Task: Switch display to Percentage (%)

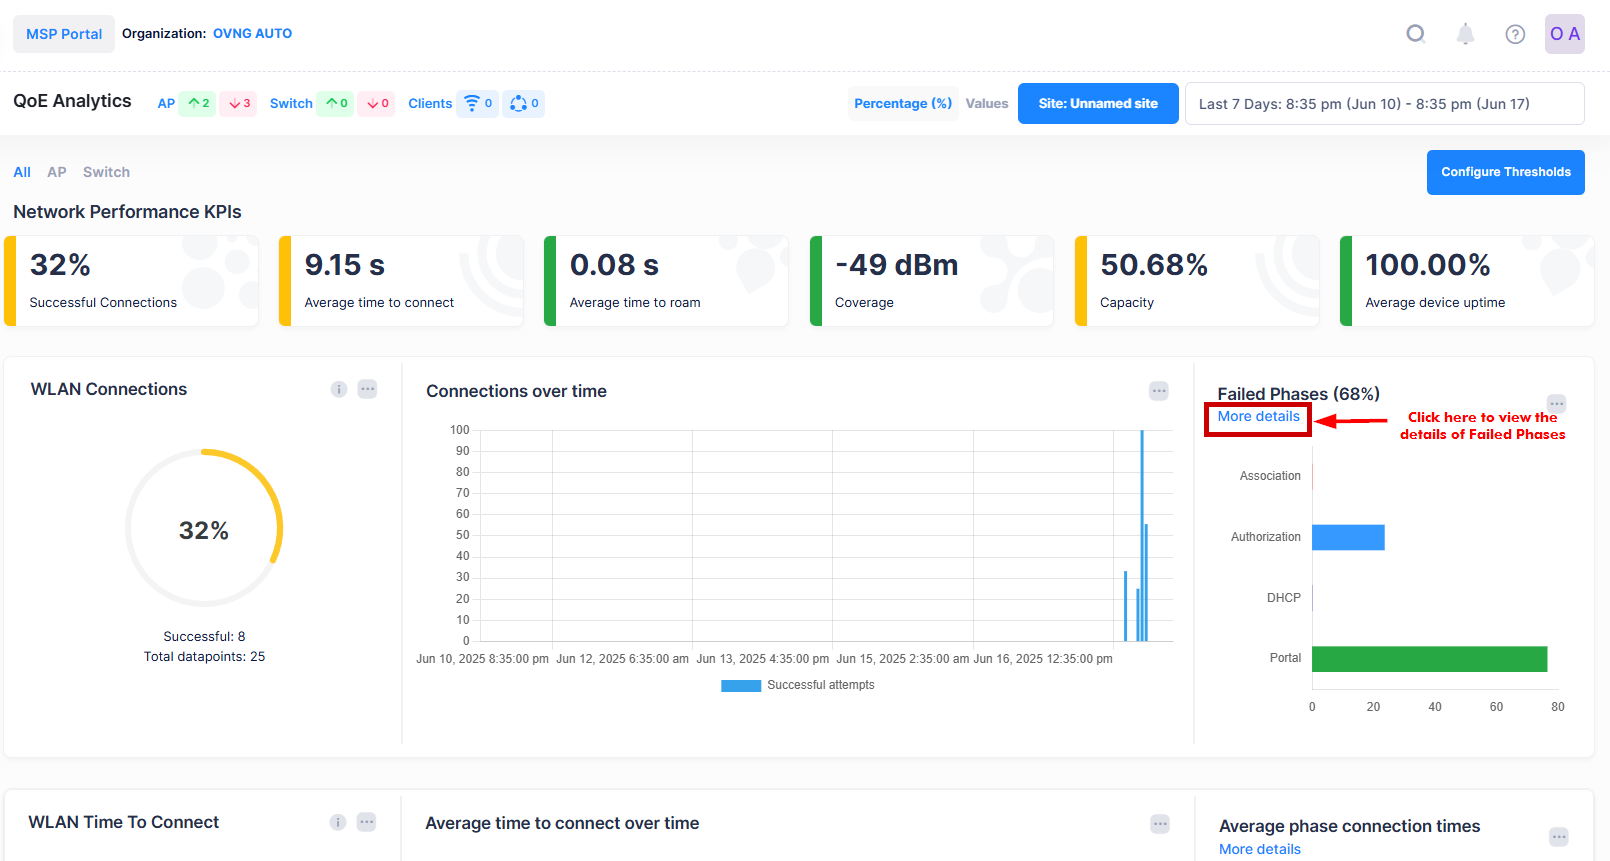Action: [x=902, y=103]
